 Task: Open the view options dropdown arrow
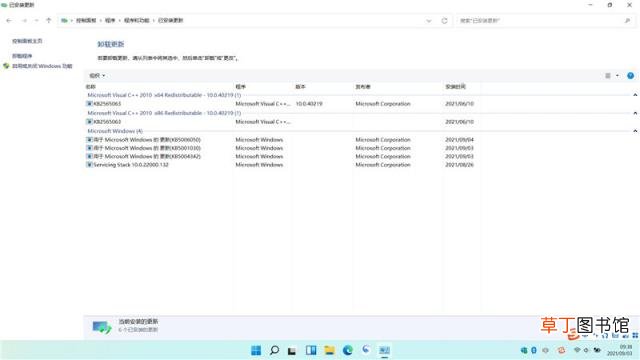pos(618,76)
